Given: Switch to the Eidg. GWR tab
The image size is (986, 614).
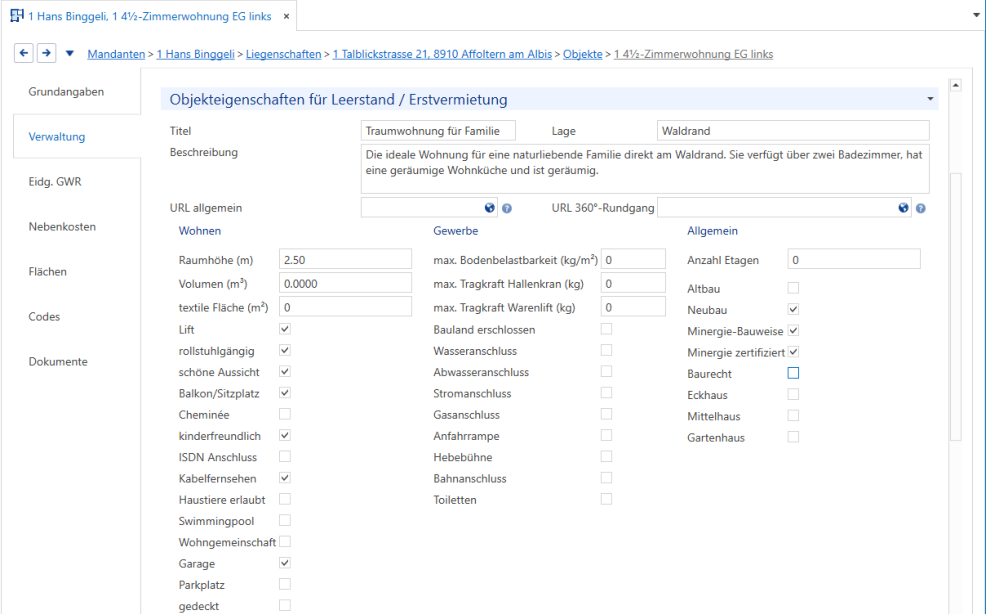Looking at the screenshot, I should (x=55, y=182).
